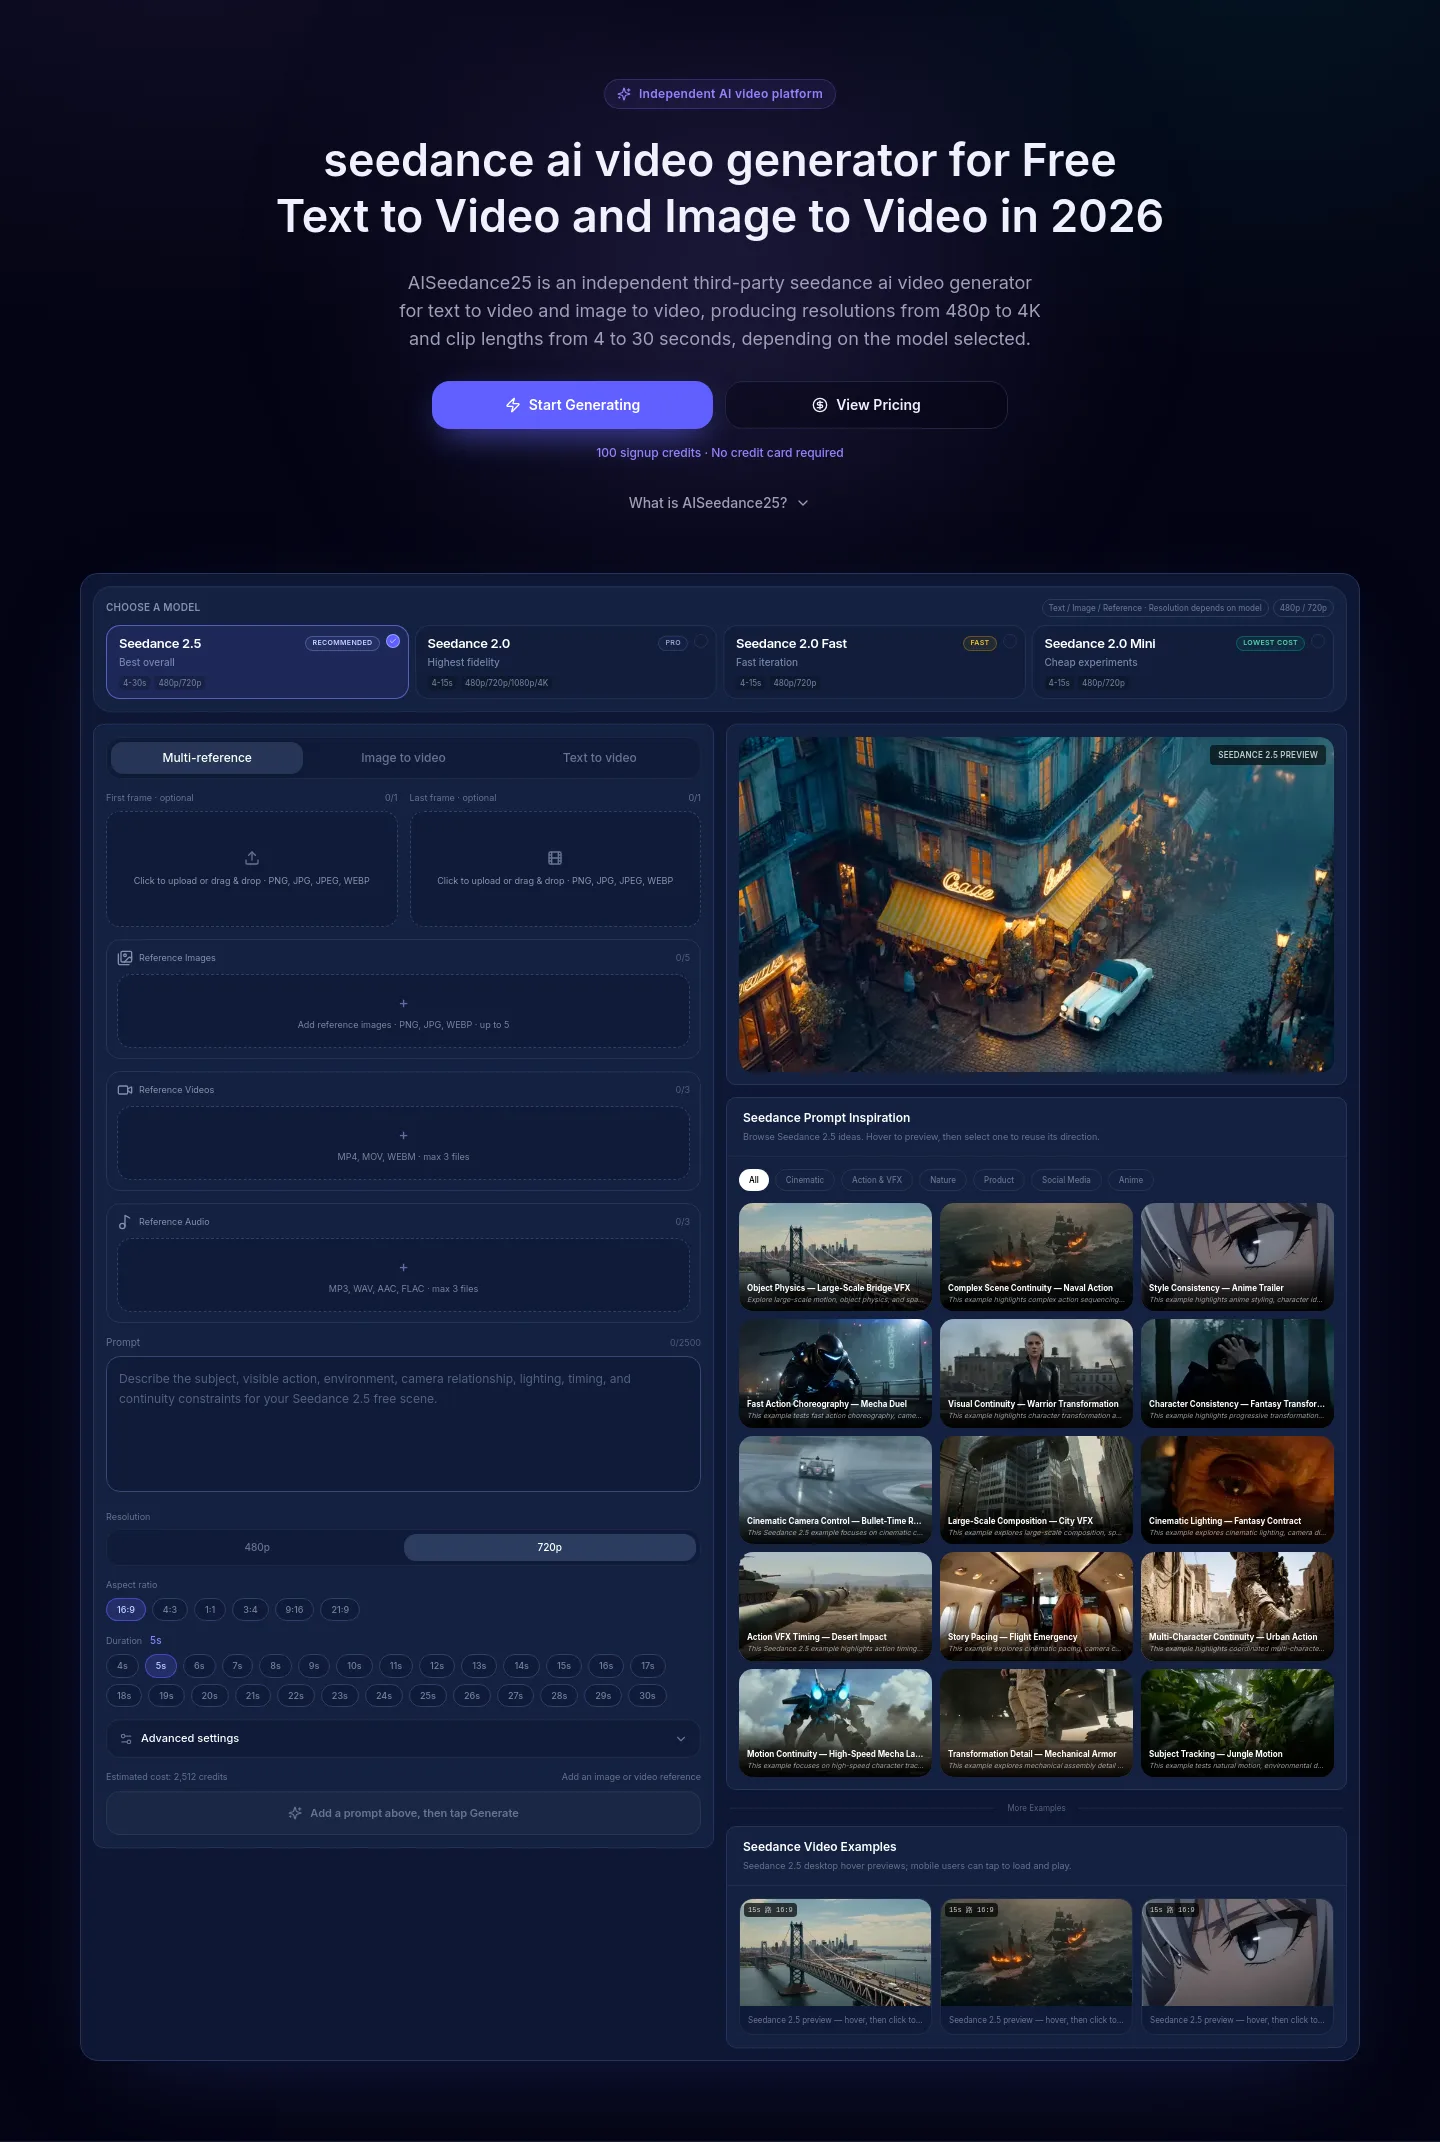
Task: Click the First frame upload icon
Action: (x=252, y=858)
